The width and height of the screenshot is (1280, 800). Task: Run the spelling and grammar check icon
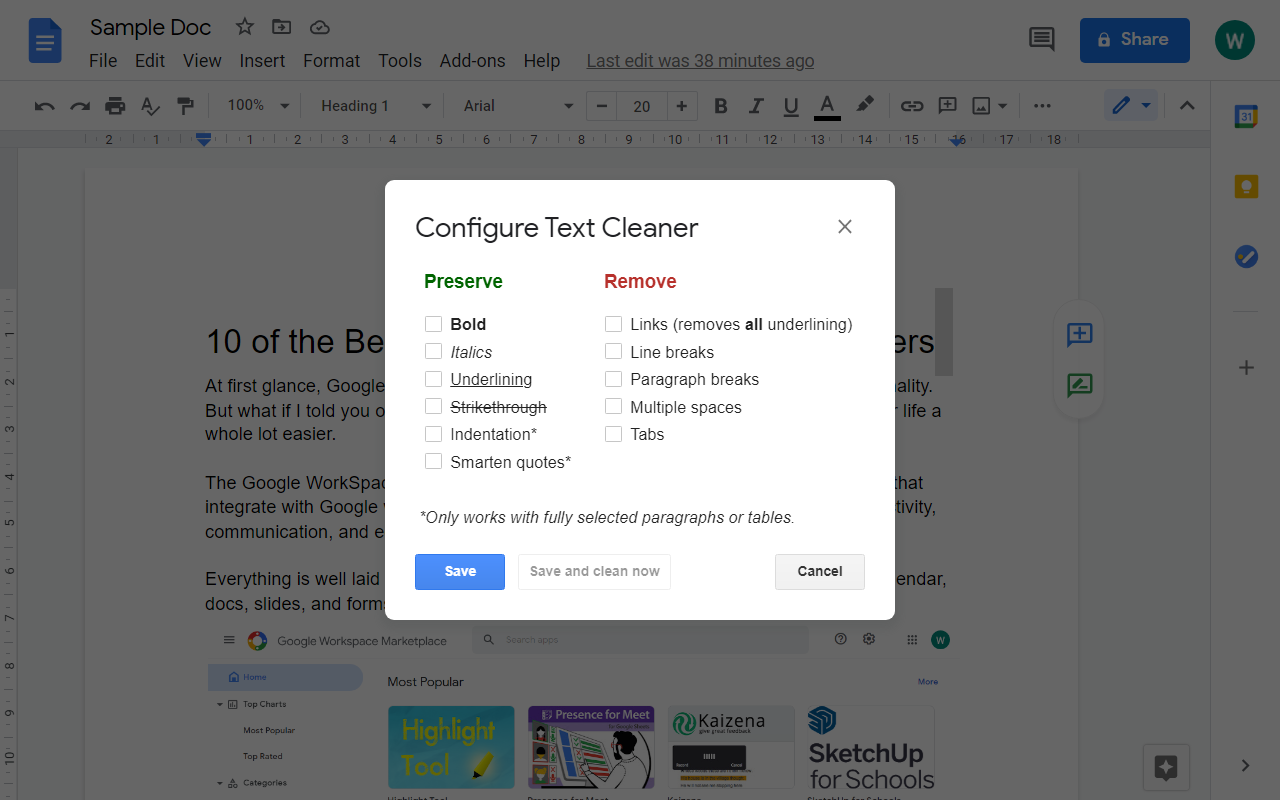click(150, 106)
